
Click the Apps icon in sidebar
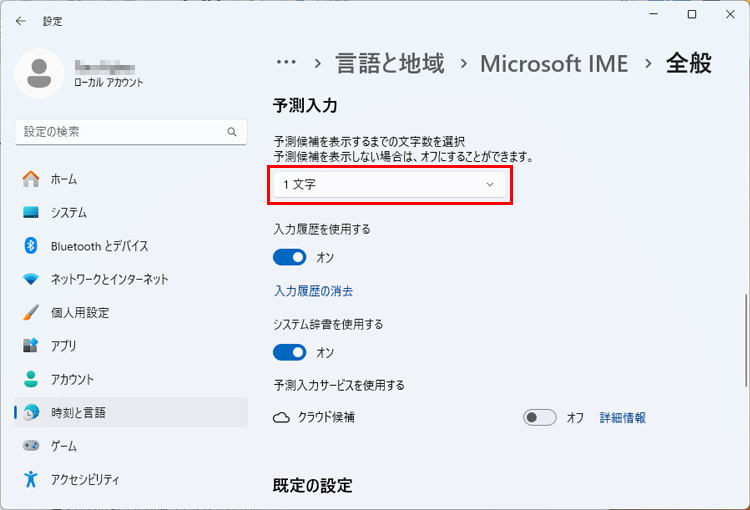[x=31, y=346]
